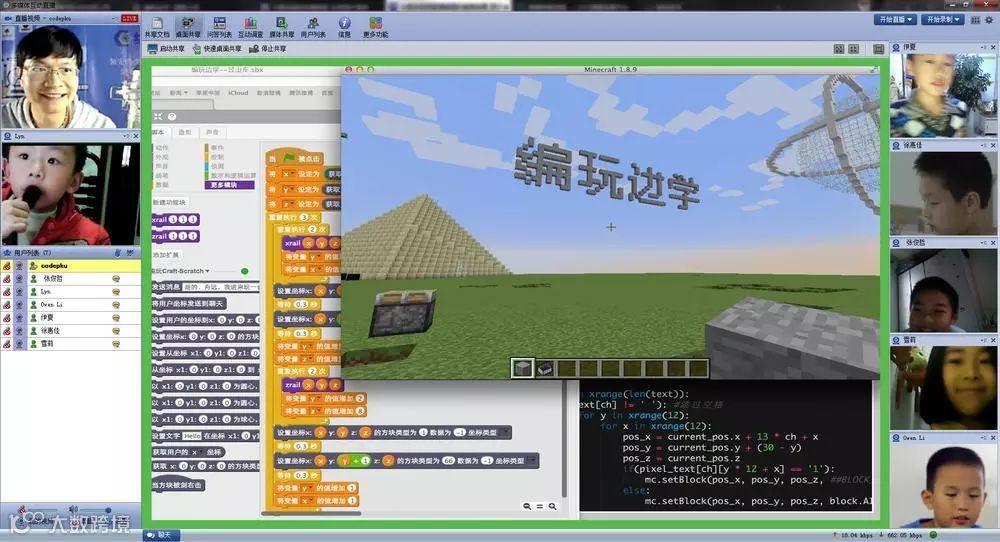Open the 共享文档 shared document tool
This screenshot has width=1000, height=542.
[157, 27]
